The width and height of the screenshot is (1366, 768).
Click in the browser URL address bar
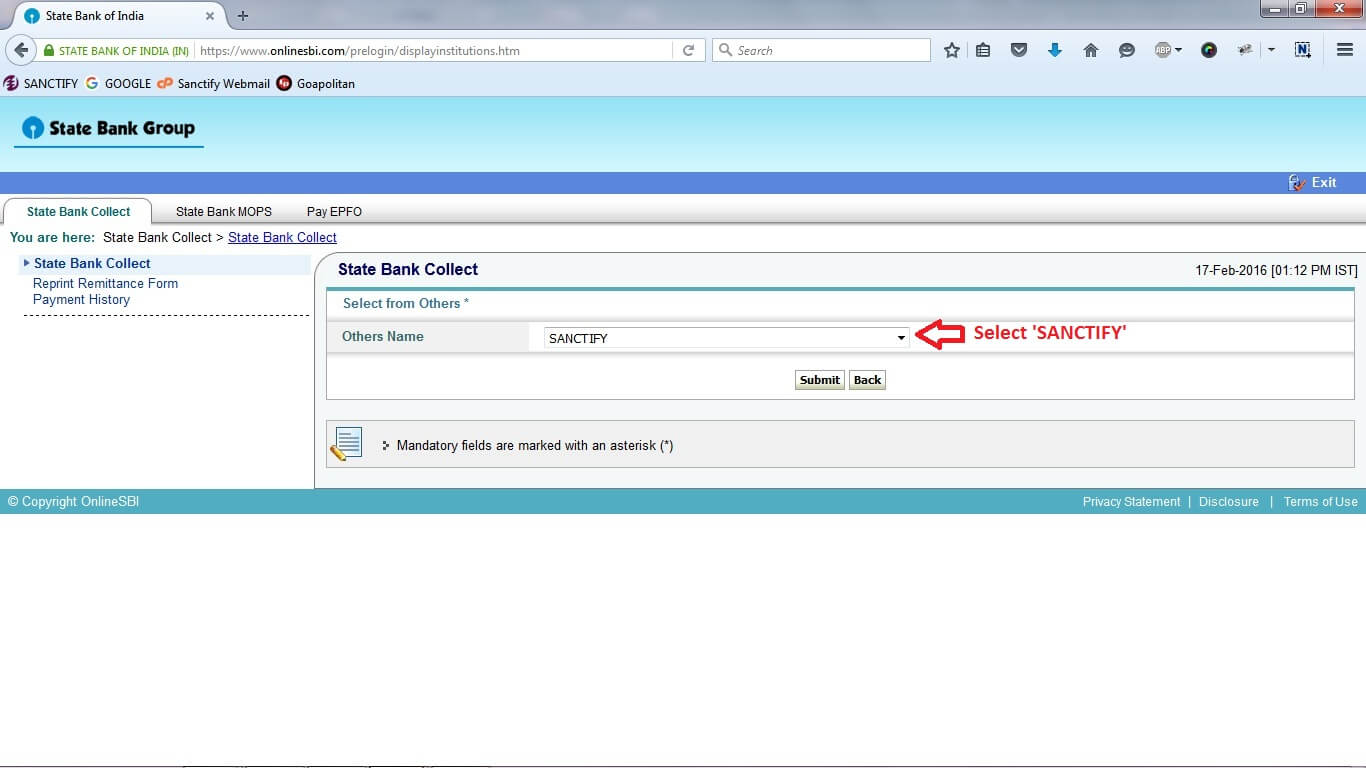coord(432,50)
